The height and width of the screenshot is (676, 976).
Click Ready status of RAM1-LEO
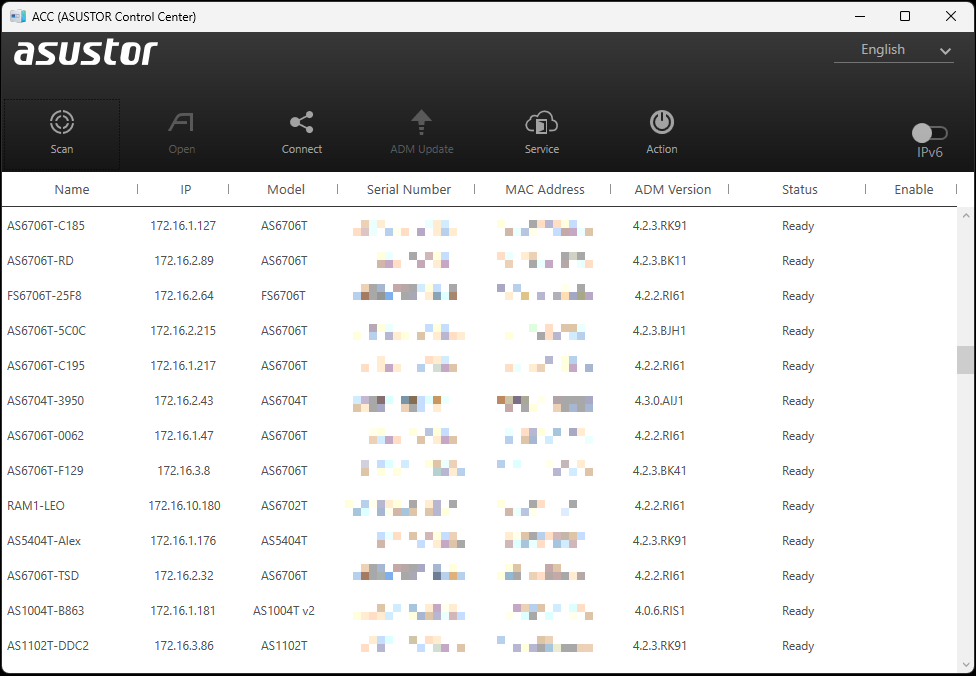click(798, 505)
